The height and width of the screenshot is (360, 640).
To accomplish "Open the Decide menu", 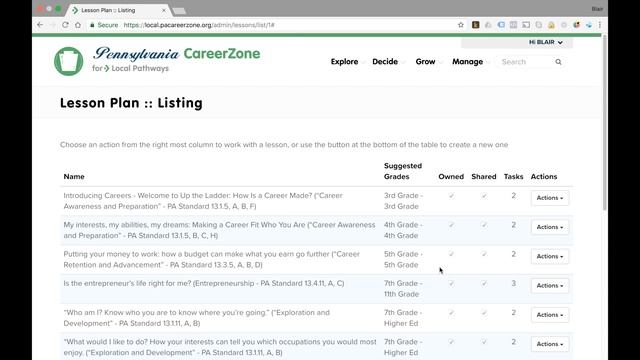I will pos(385,62).
